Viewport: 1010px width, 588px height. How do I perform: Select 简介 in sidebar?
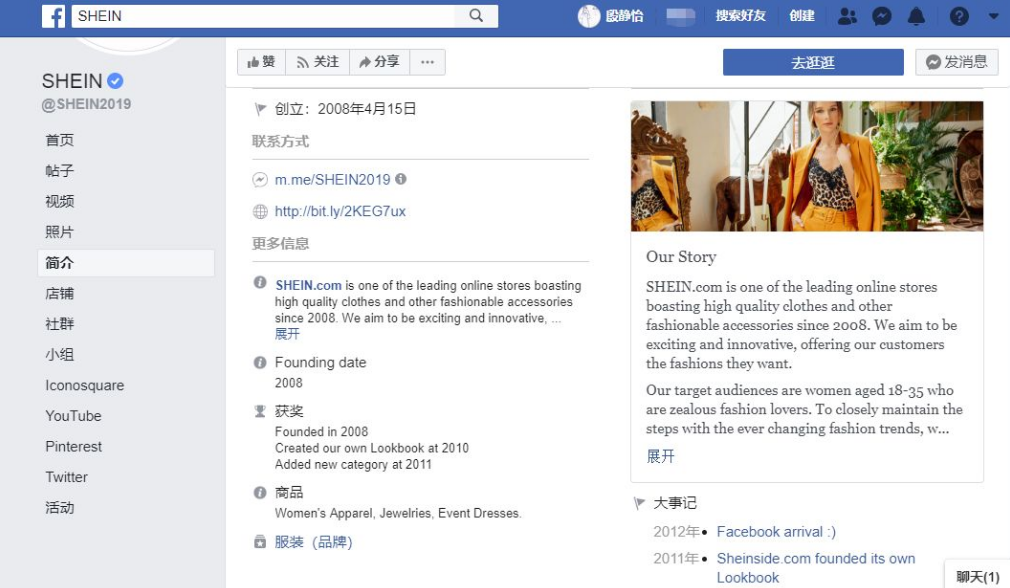click(x=126, y=263)
